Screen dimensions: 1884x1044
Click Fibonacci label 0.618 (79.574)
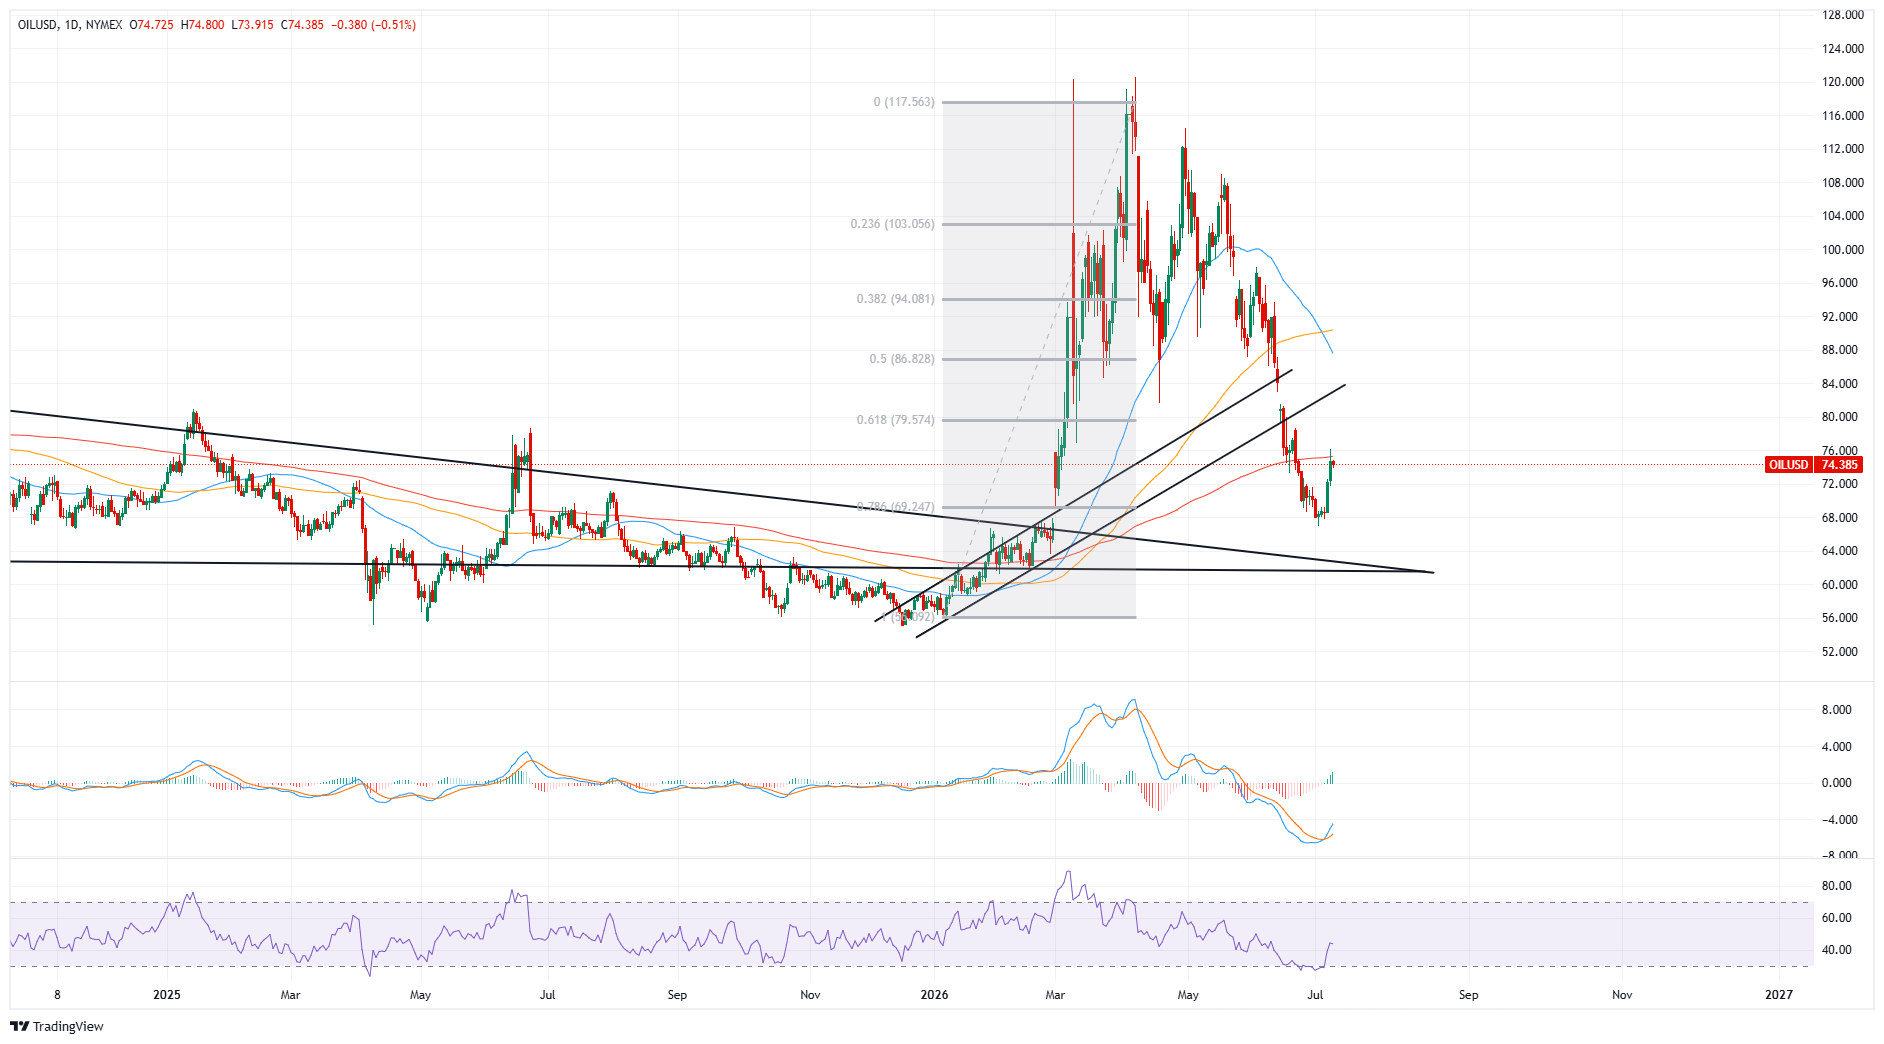tap(896, 420)
